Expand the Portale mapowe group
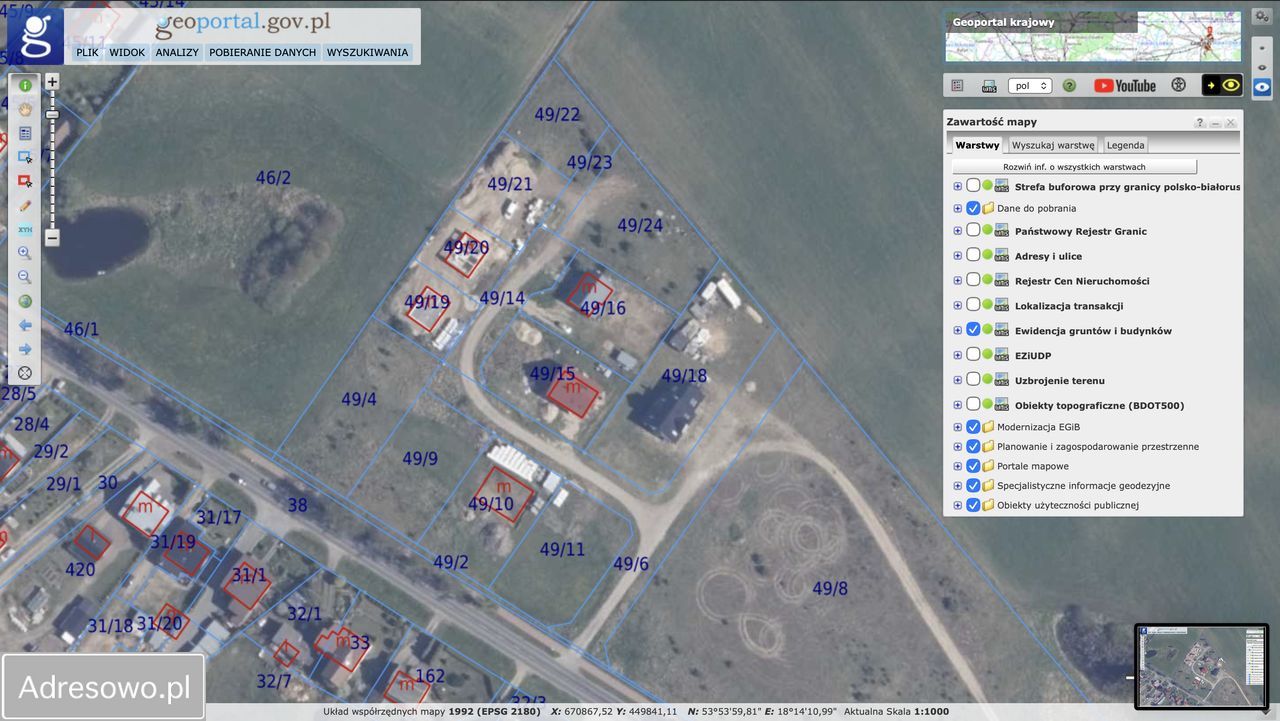The width and height of the screenshot is (1280, 721). pyautogui.click(x=957, y=466)
